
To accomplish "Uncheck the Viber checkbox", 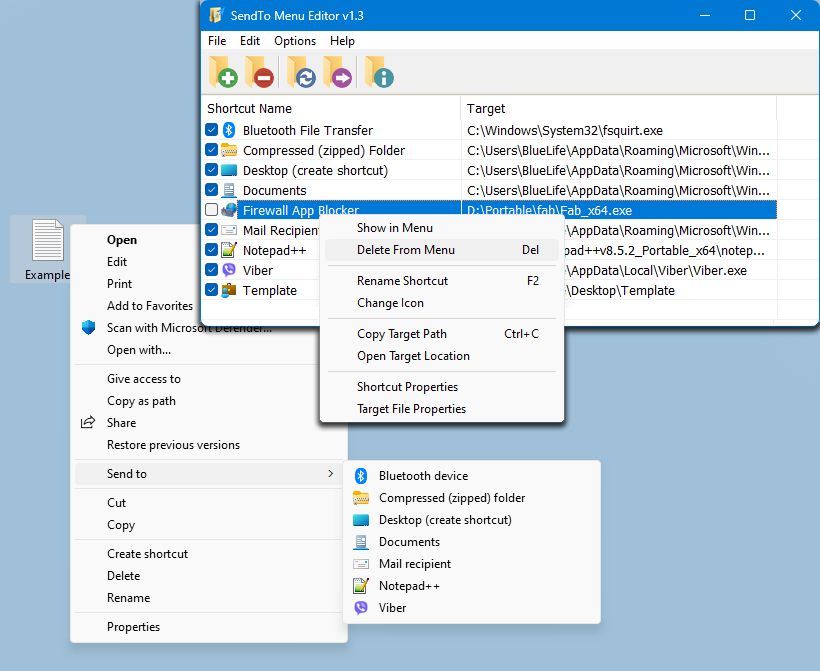I will pos(211,269).
